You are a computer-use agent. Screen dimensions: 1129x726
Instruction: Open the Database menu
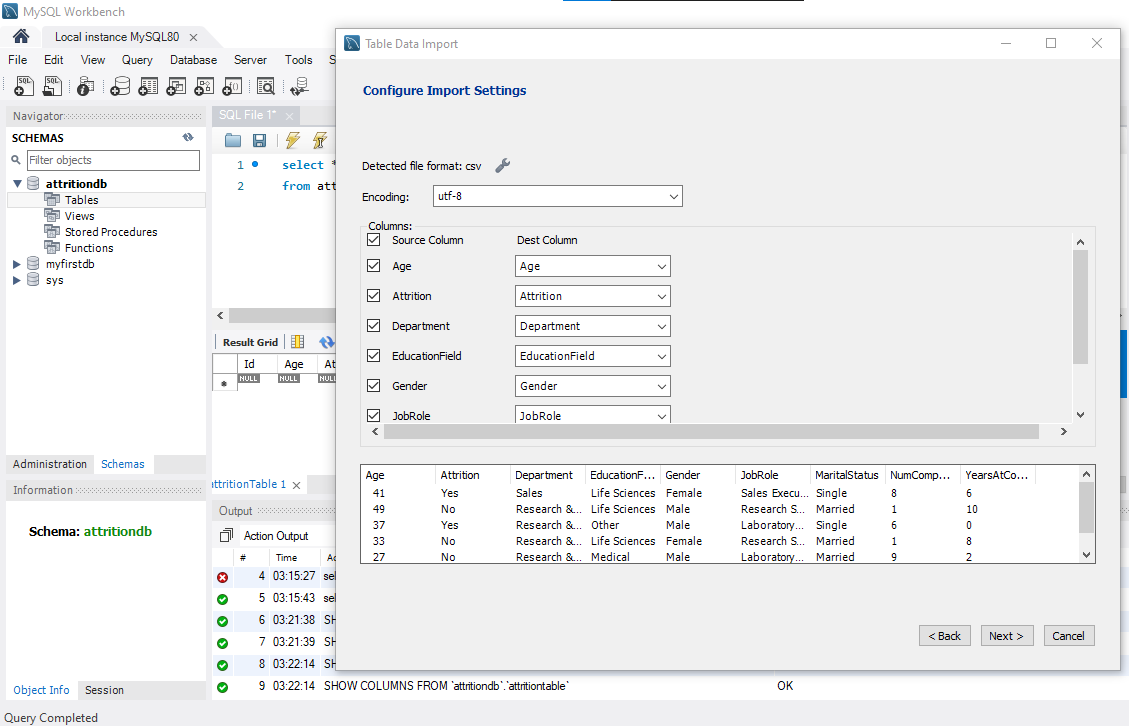[193, 60]
